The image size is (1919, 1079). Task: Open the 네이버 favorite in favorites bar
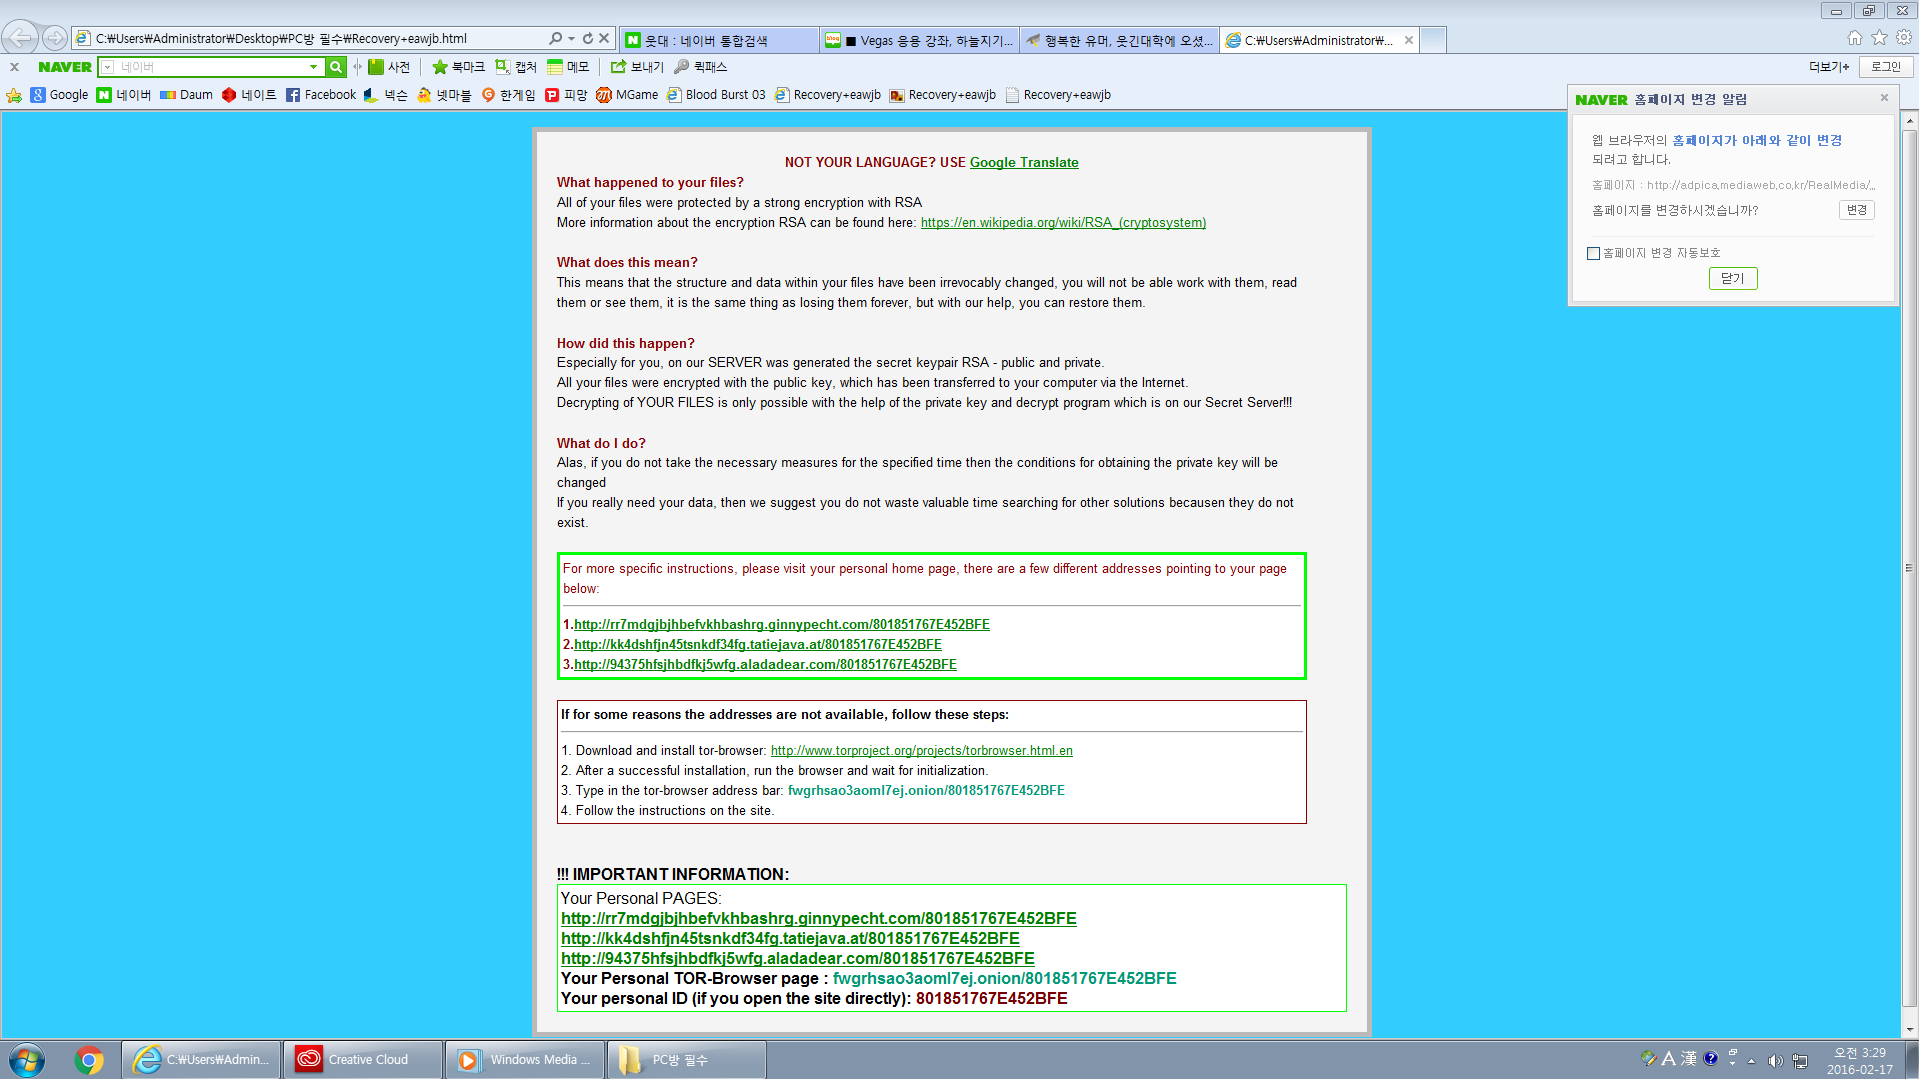124,95
